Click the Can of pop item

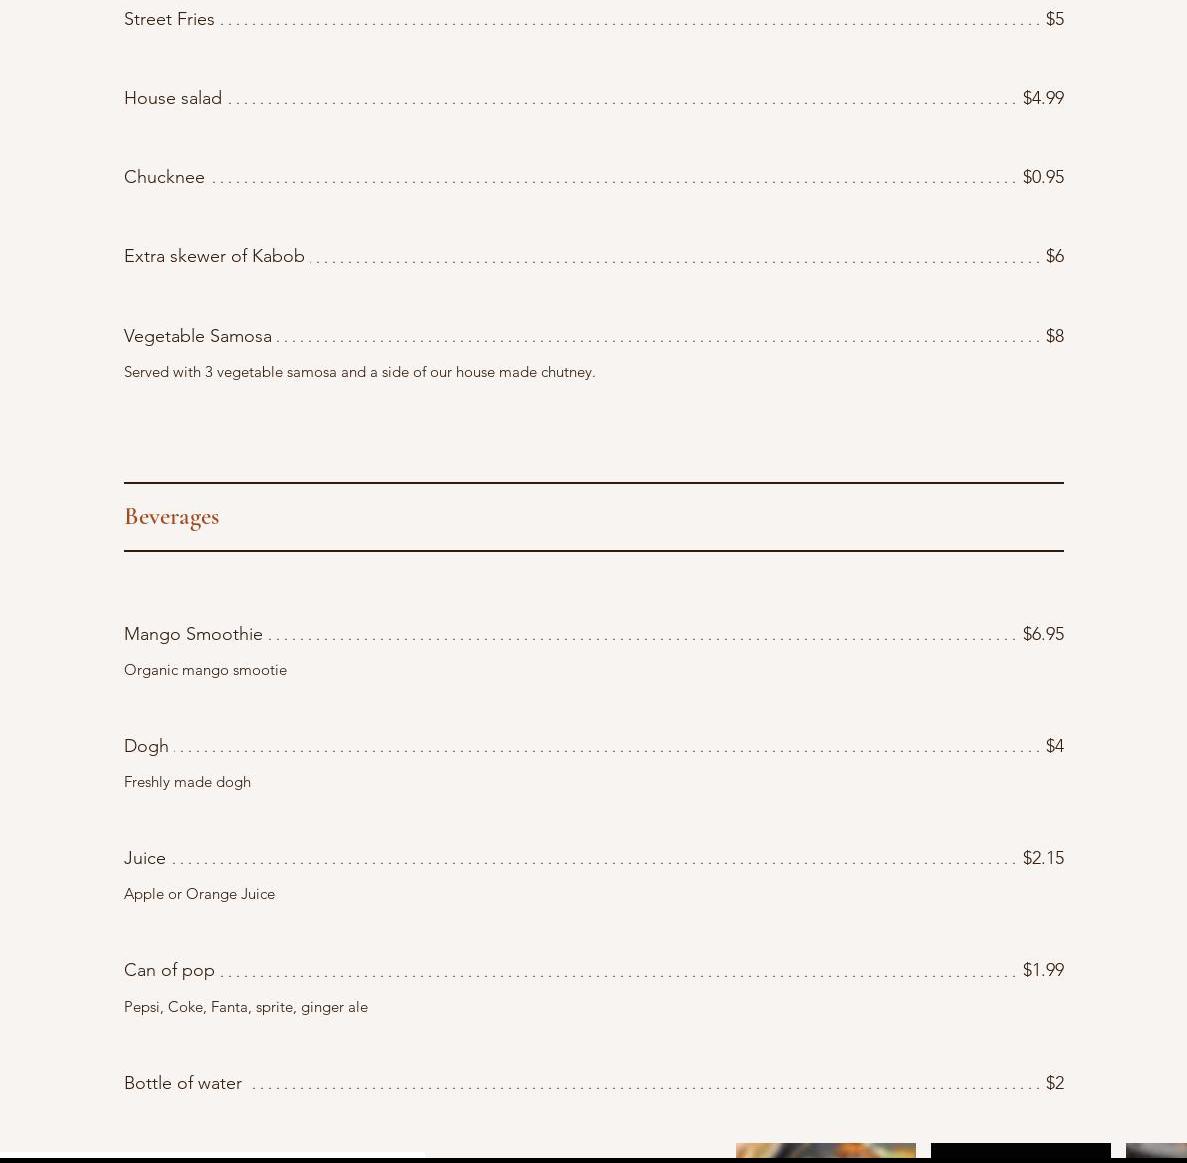(169, 971)
